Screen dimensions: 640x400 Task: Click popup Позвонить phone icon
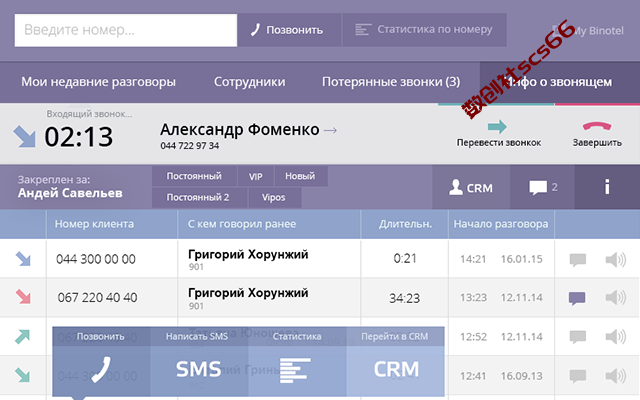101,369
